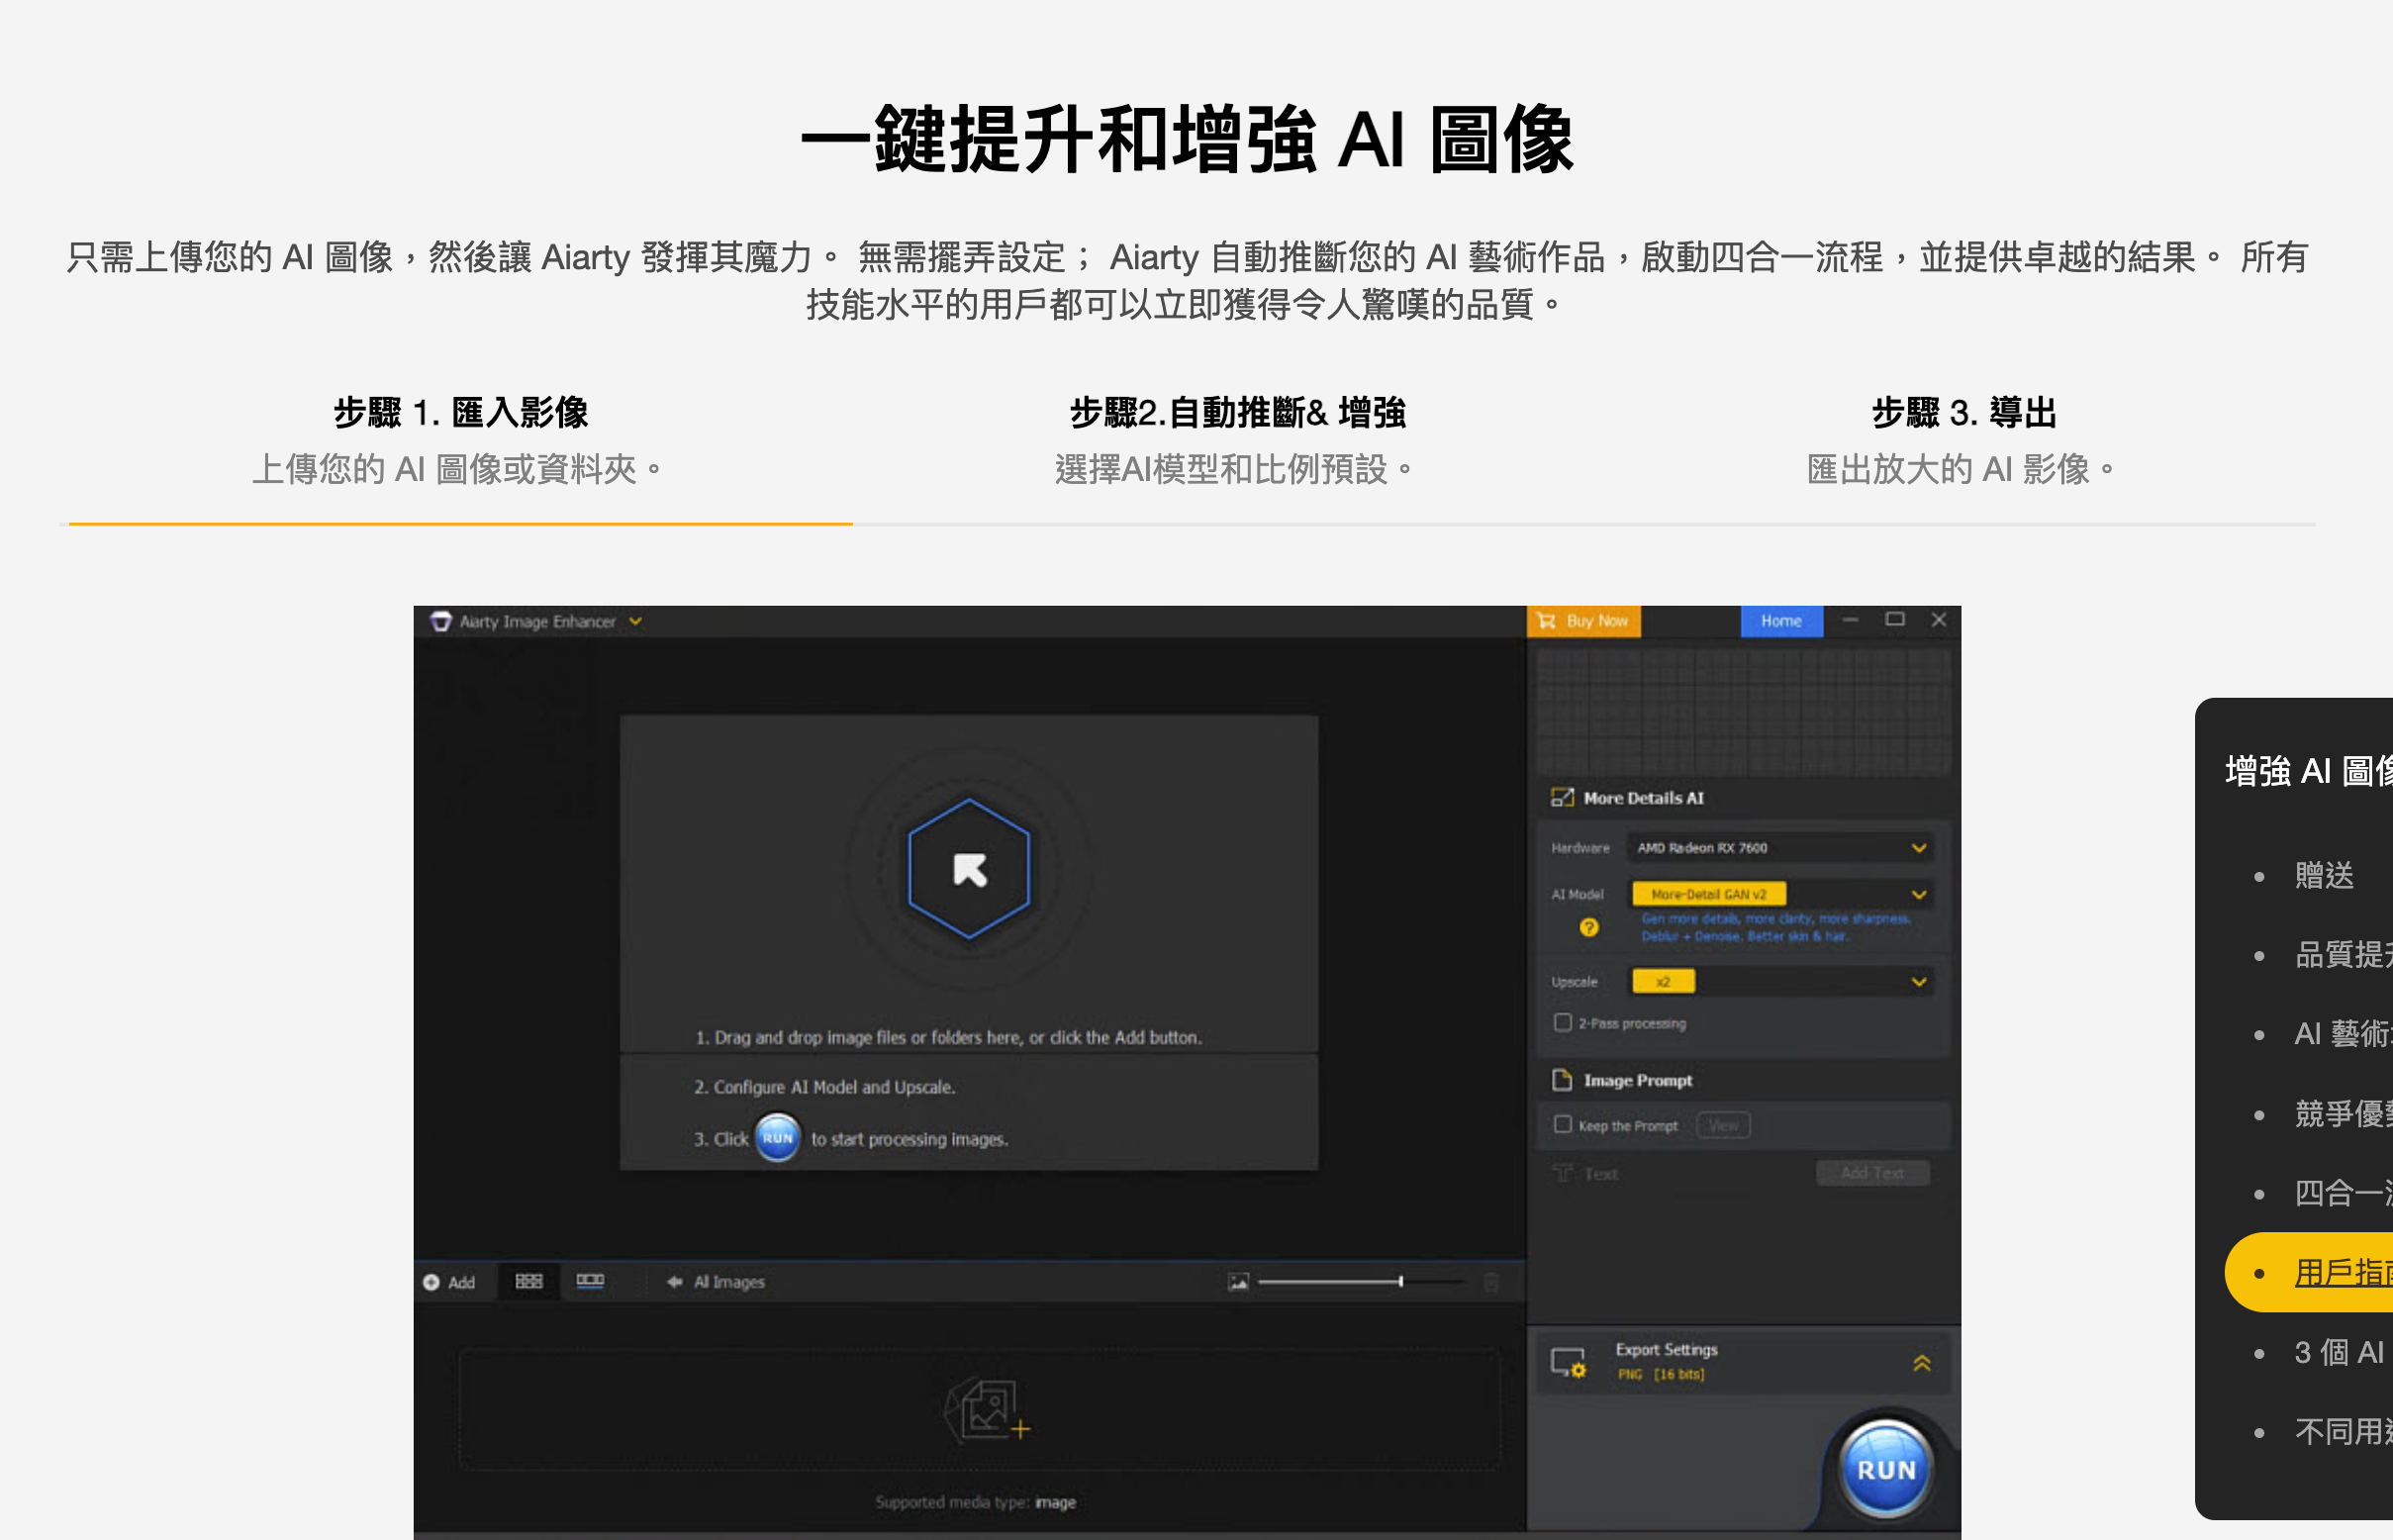Viewport: 2393px width, 1540px height.
Task: Open the Aiarty Image Enhancer title dropdown arrow
Action: click(x=635, y=621)
